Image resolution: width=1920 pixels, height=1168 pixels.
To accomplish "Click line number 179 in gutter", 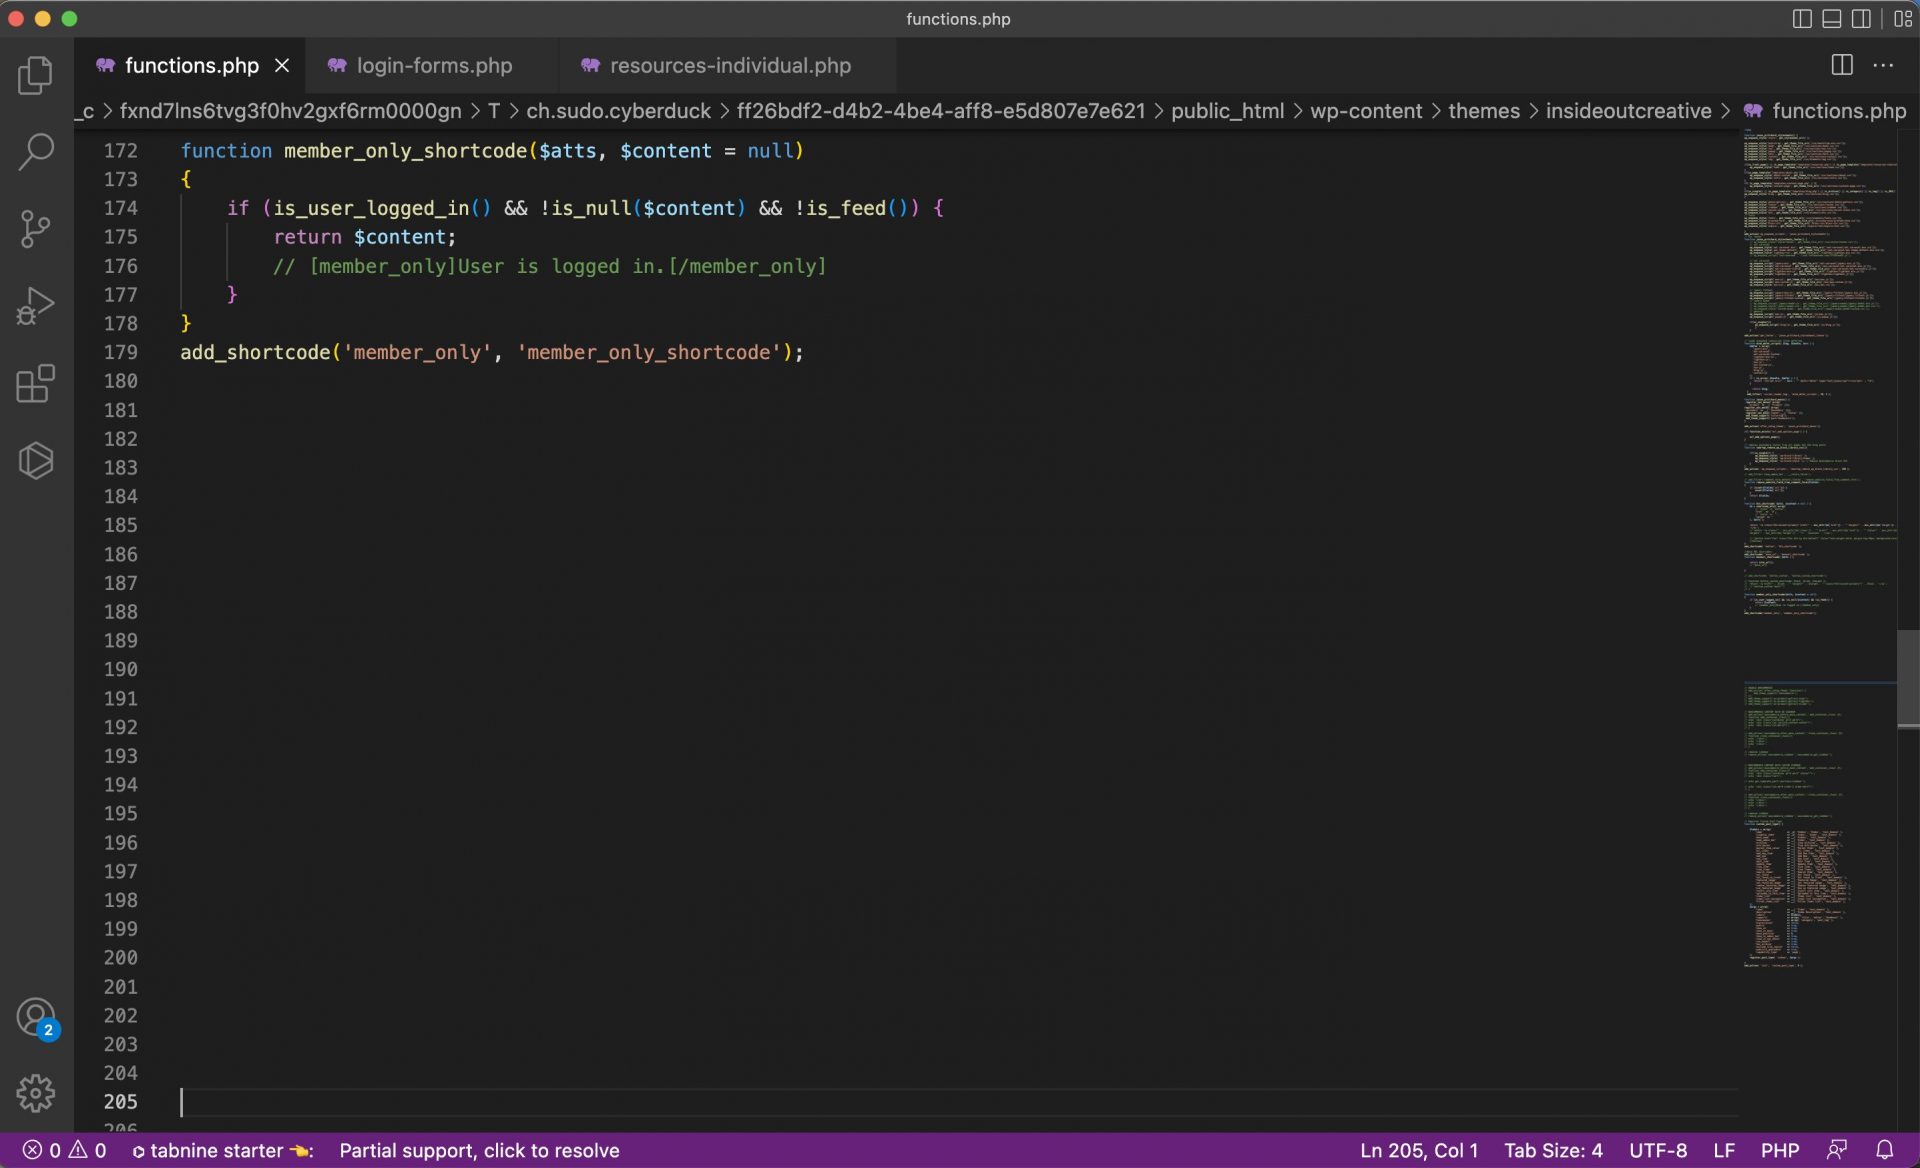I will point(121,352).
